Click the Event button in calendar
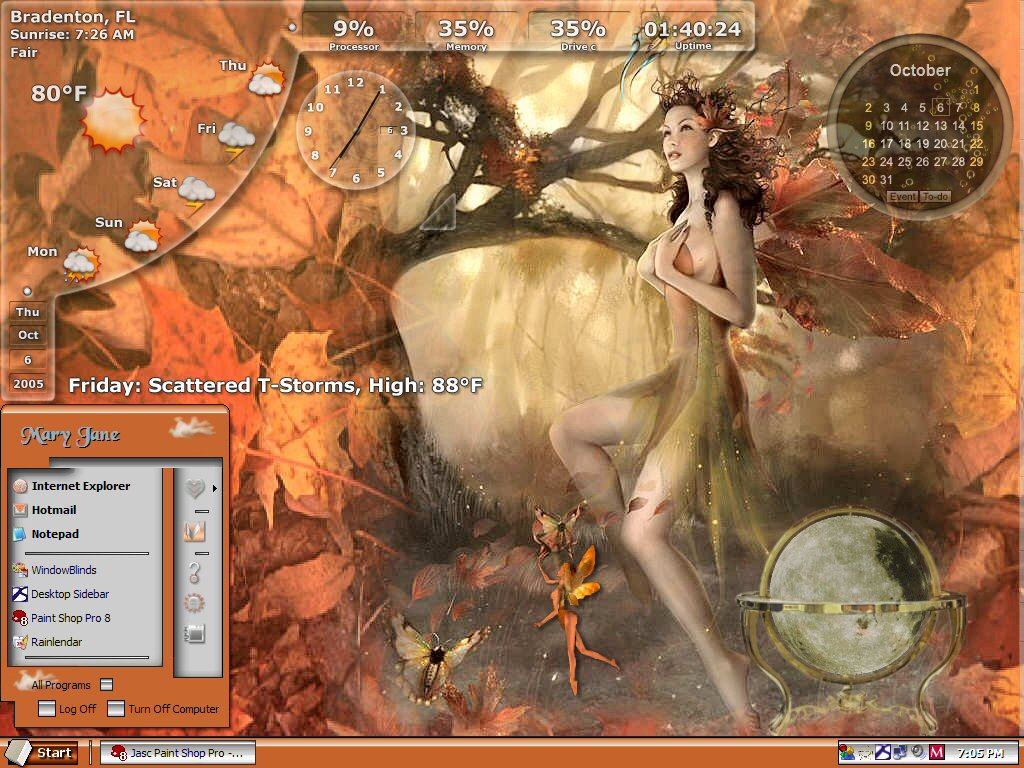1024x768 pixels. click(x=903, y=197)
